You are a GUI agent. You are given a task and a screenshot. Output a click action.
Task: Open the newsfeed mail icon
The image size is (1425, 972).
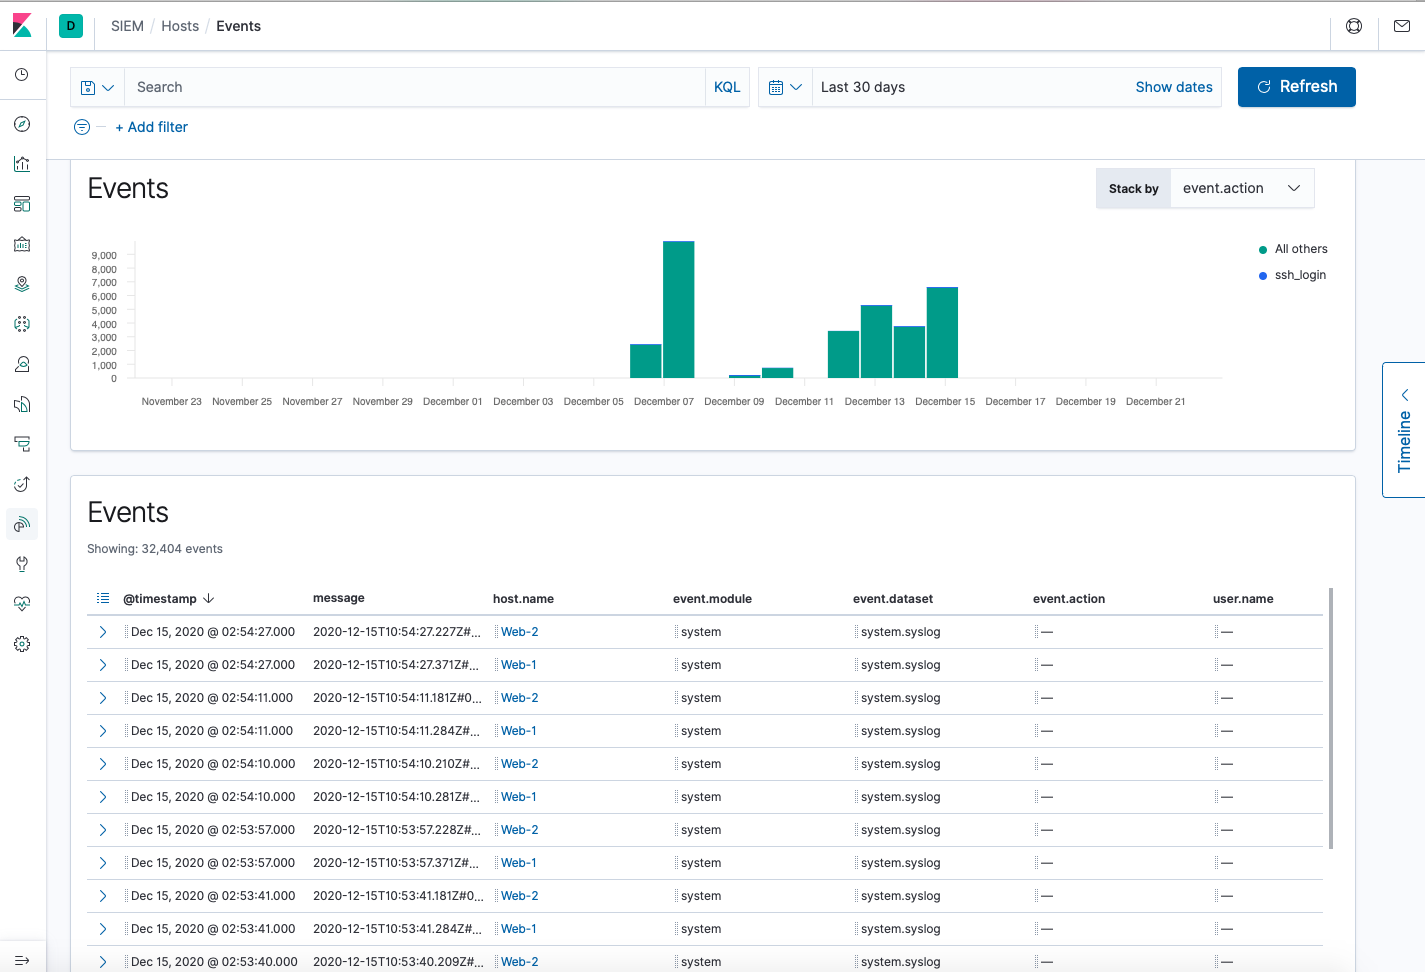[x=1402, y=26]
